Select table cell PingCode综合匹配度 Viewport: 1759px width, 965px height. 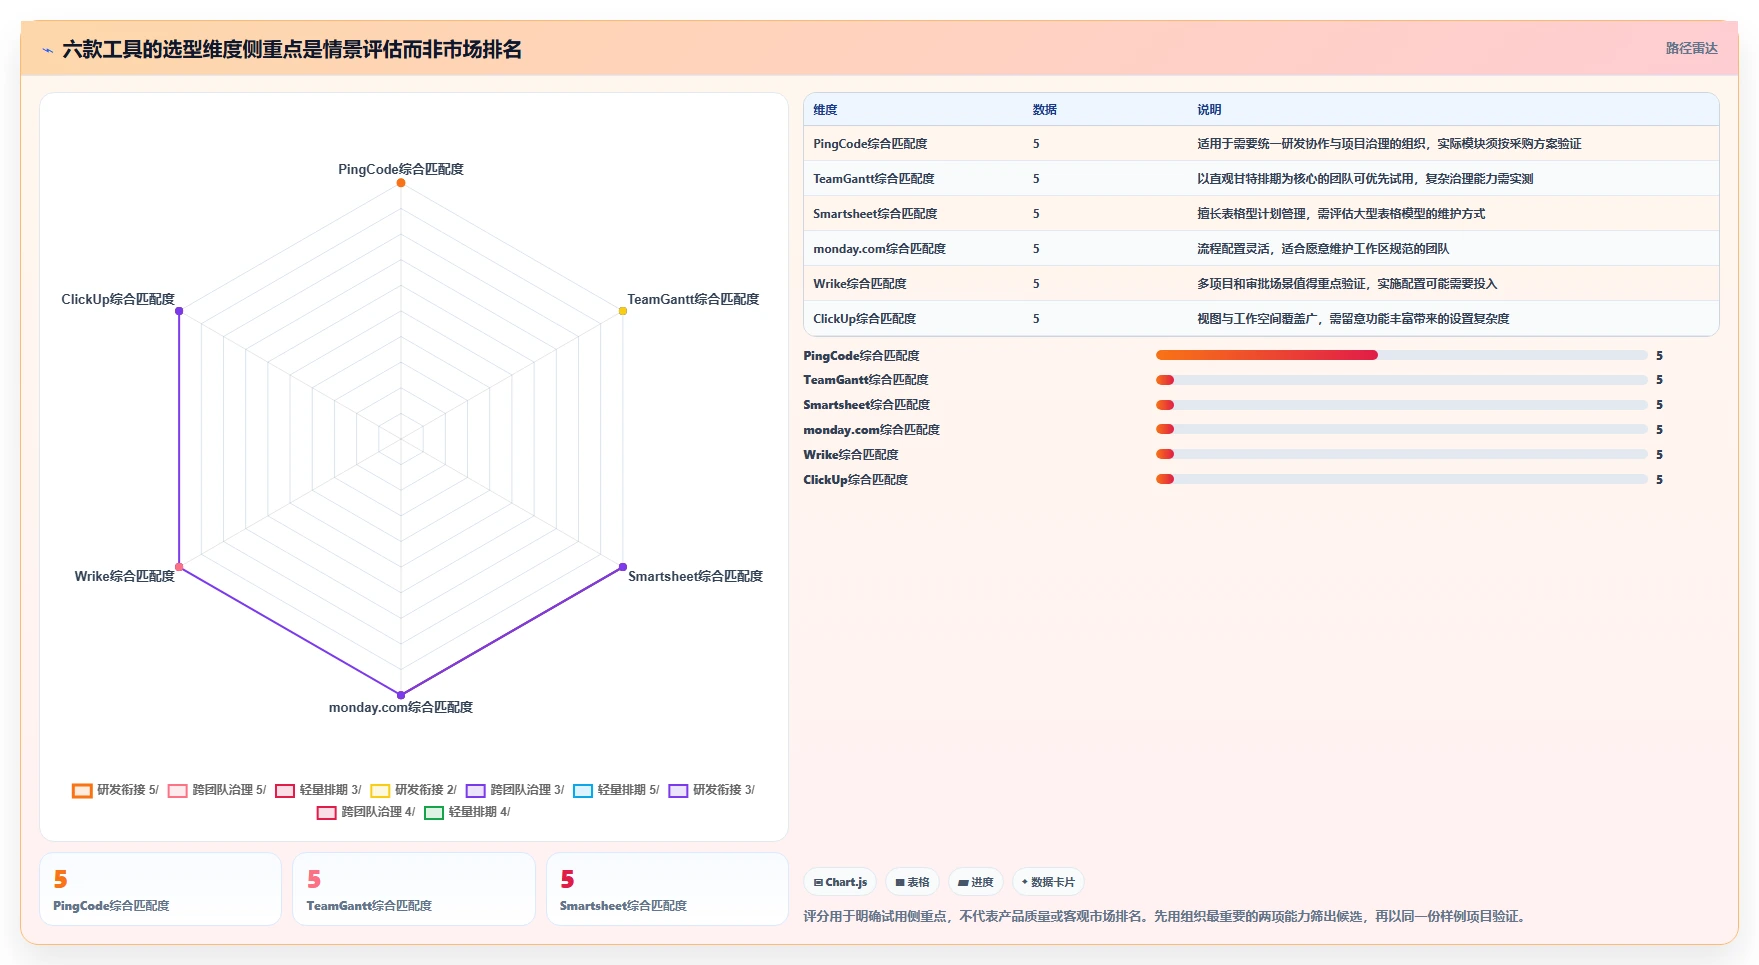tap(870, 144)
